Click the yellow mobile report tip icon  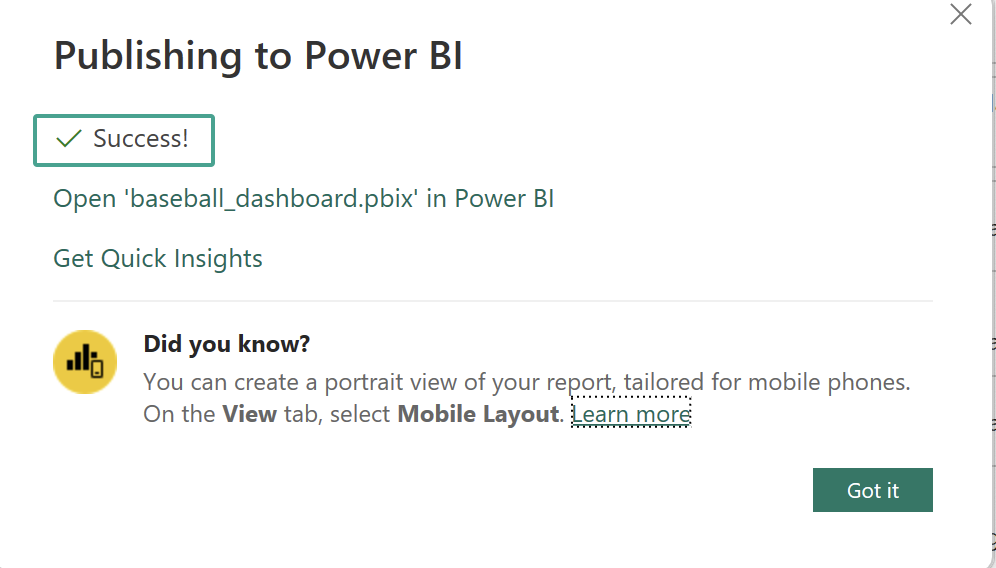tap(85, 362)
